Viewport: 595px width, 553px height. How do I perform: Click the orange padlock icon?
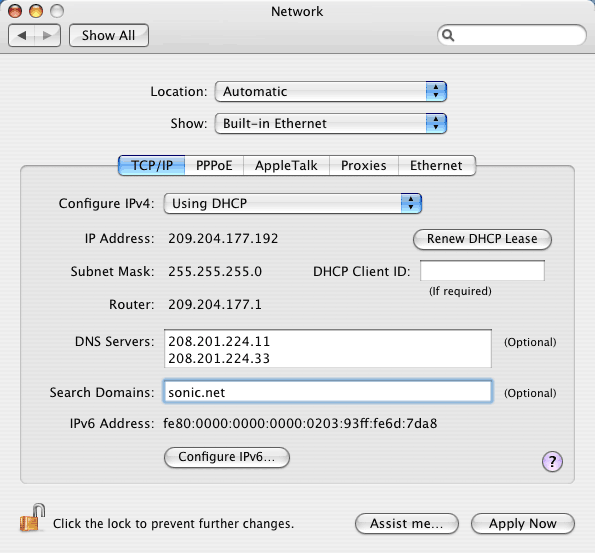point(32,518)
